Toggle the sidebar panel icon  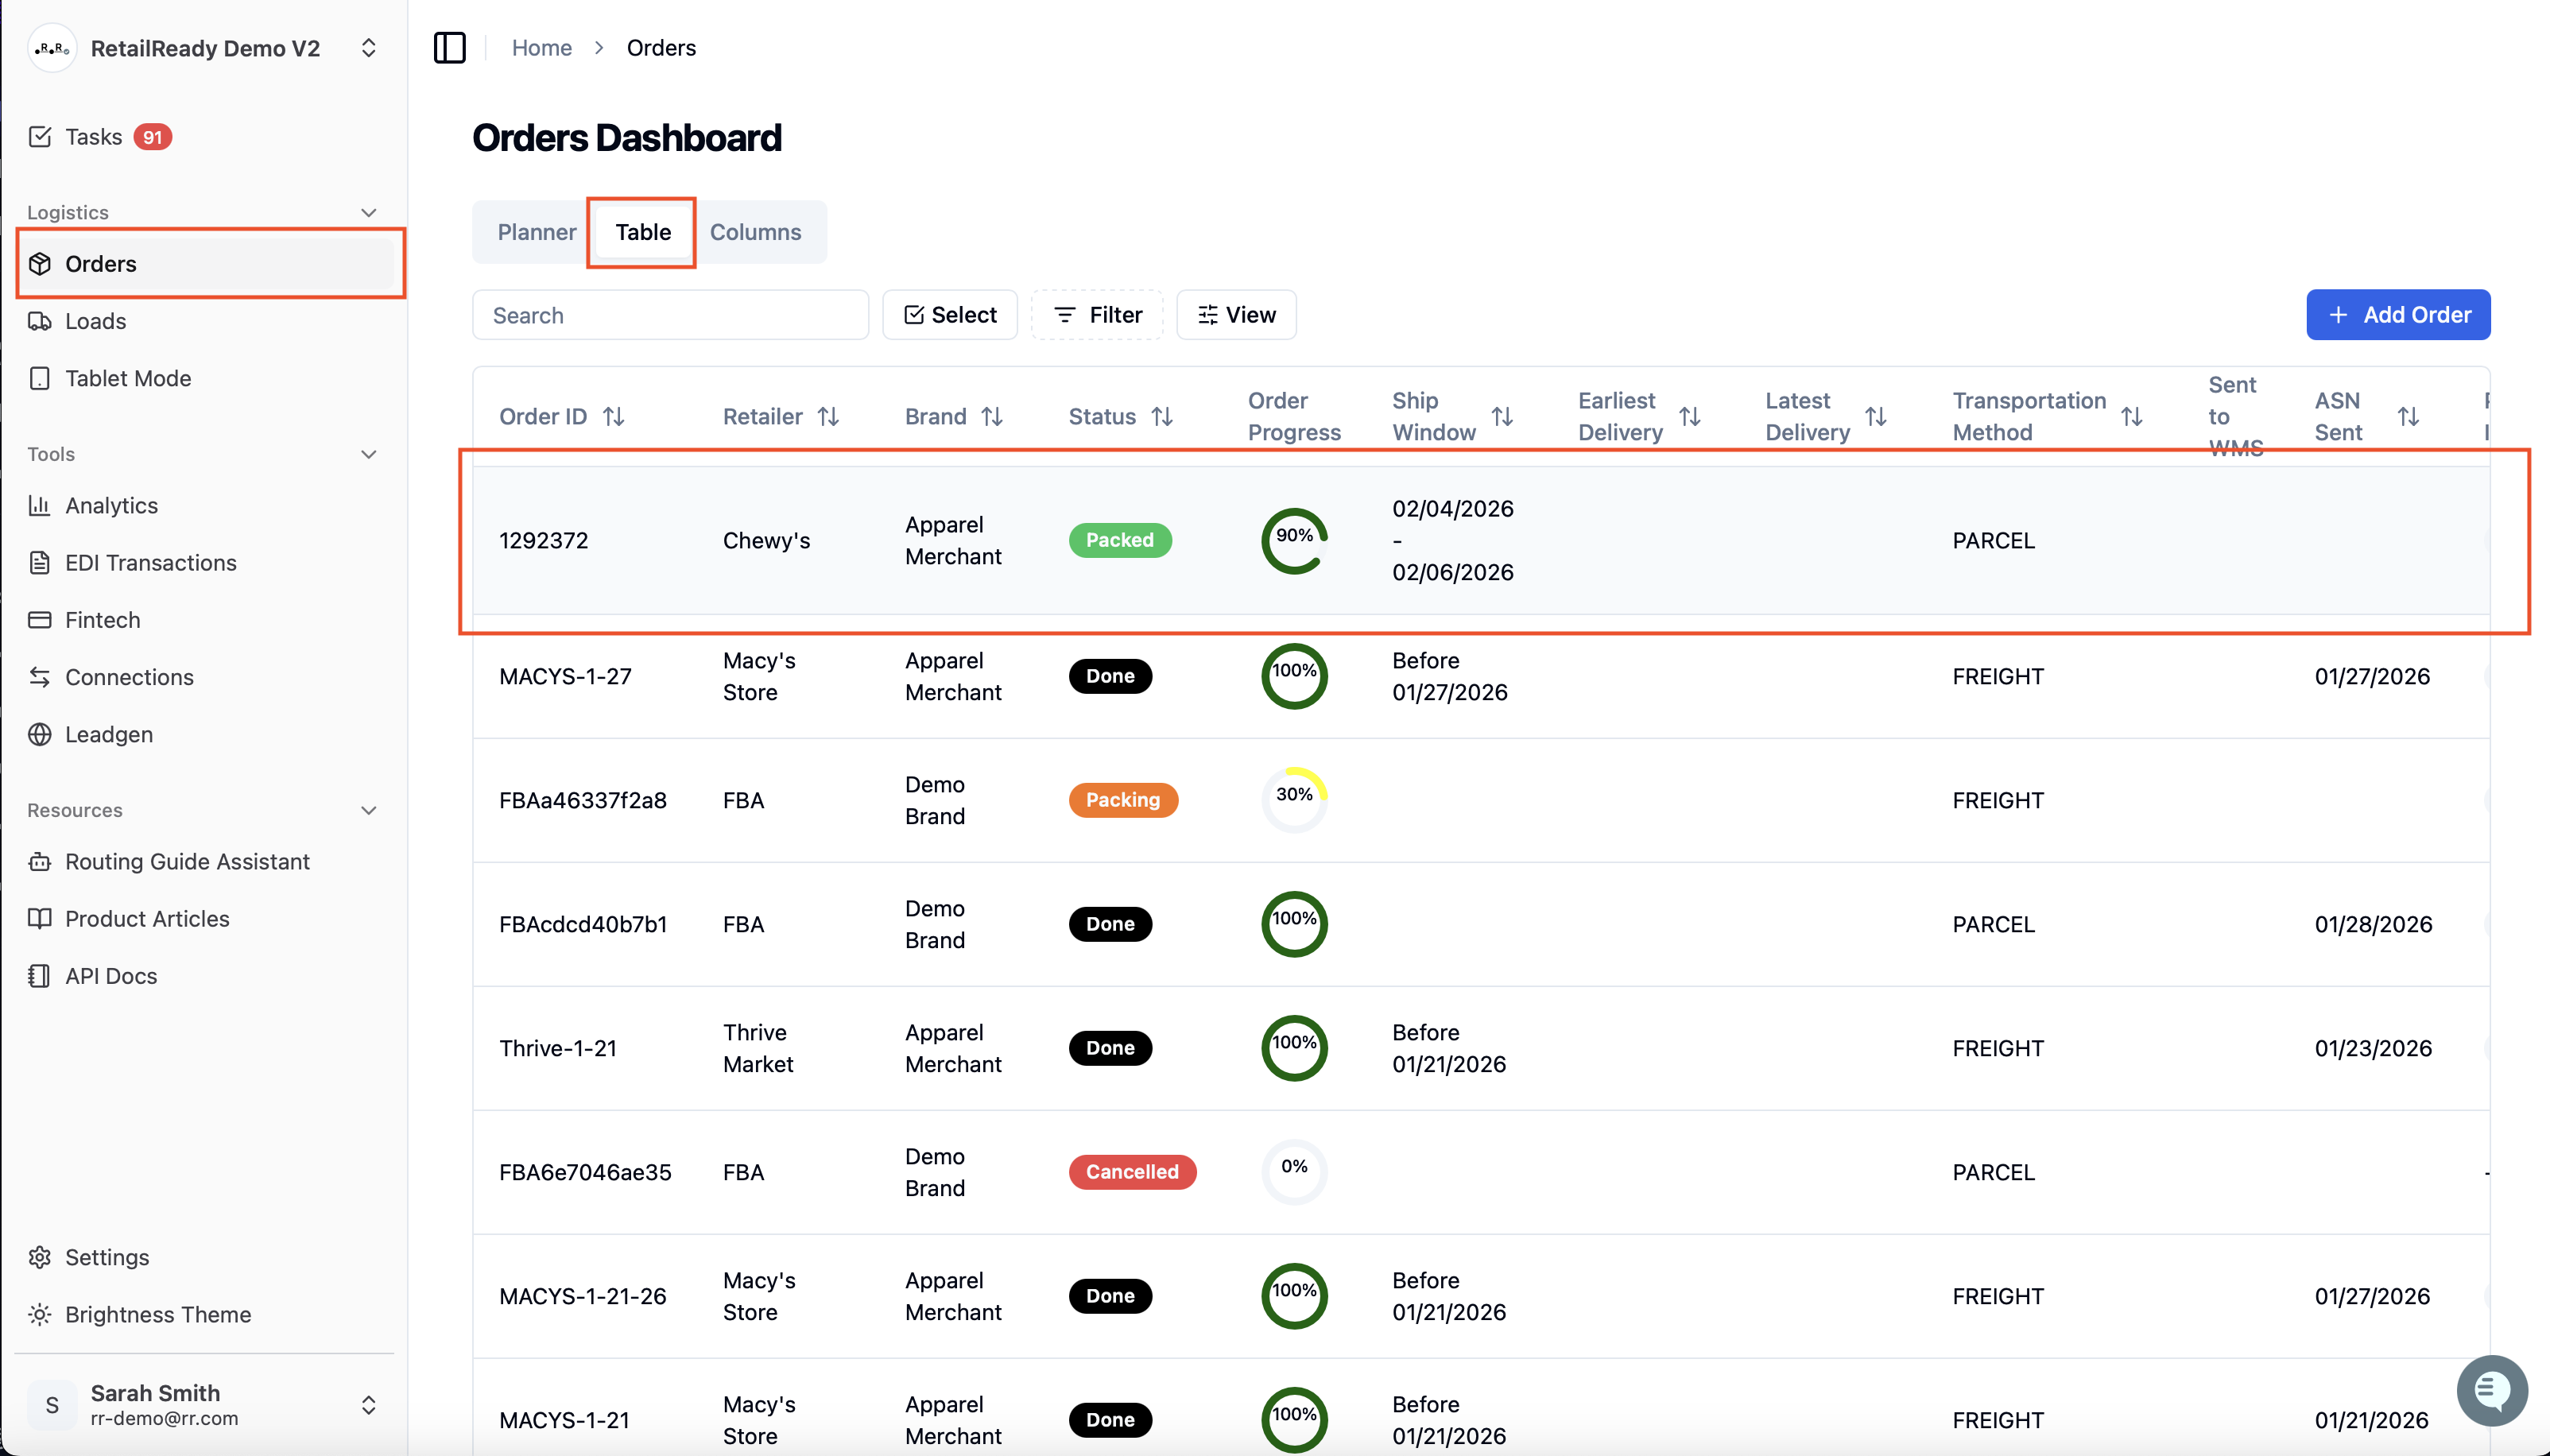[449, 47]
